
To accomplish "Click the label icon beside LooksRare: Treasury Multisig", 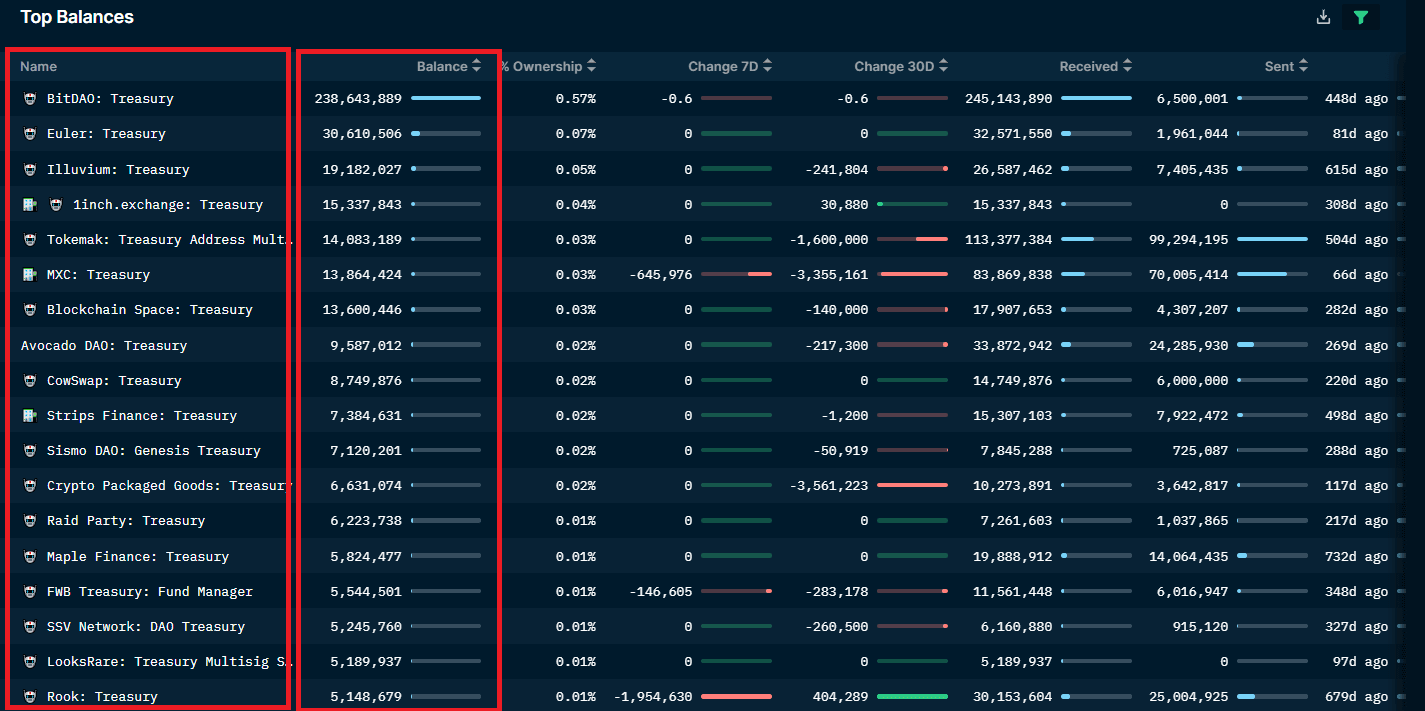I will 29,662.
